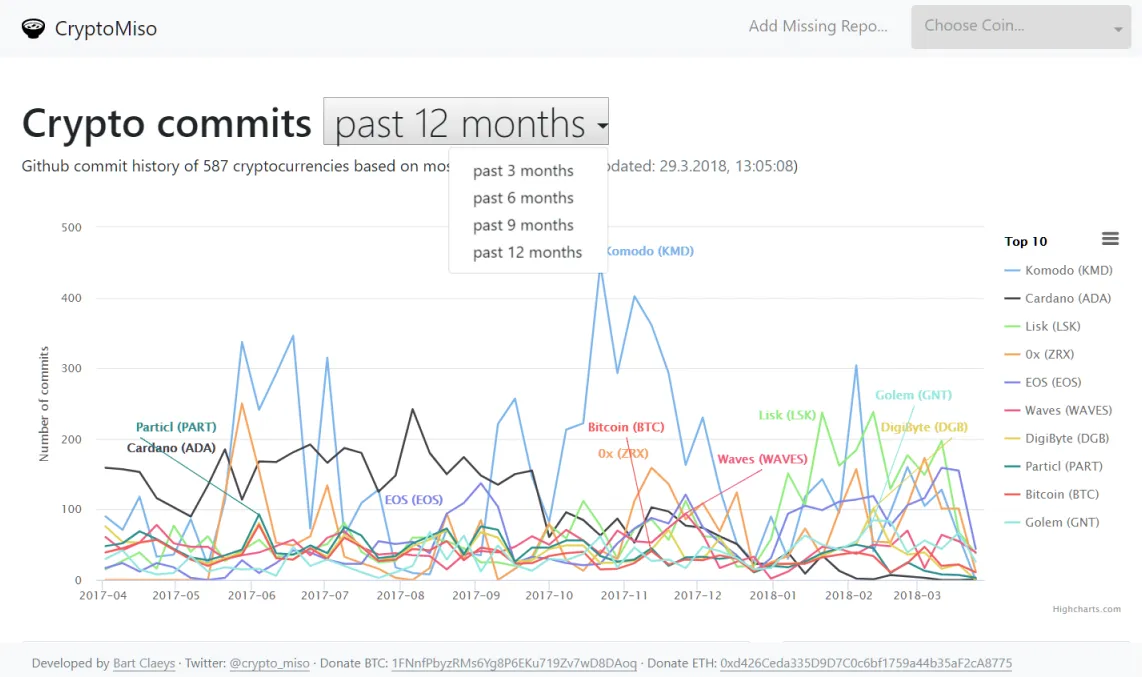Click the CryptoMiso bowl logo icon
This screenshot has width=1145, height=677.
click(34, 28)
